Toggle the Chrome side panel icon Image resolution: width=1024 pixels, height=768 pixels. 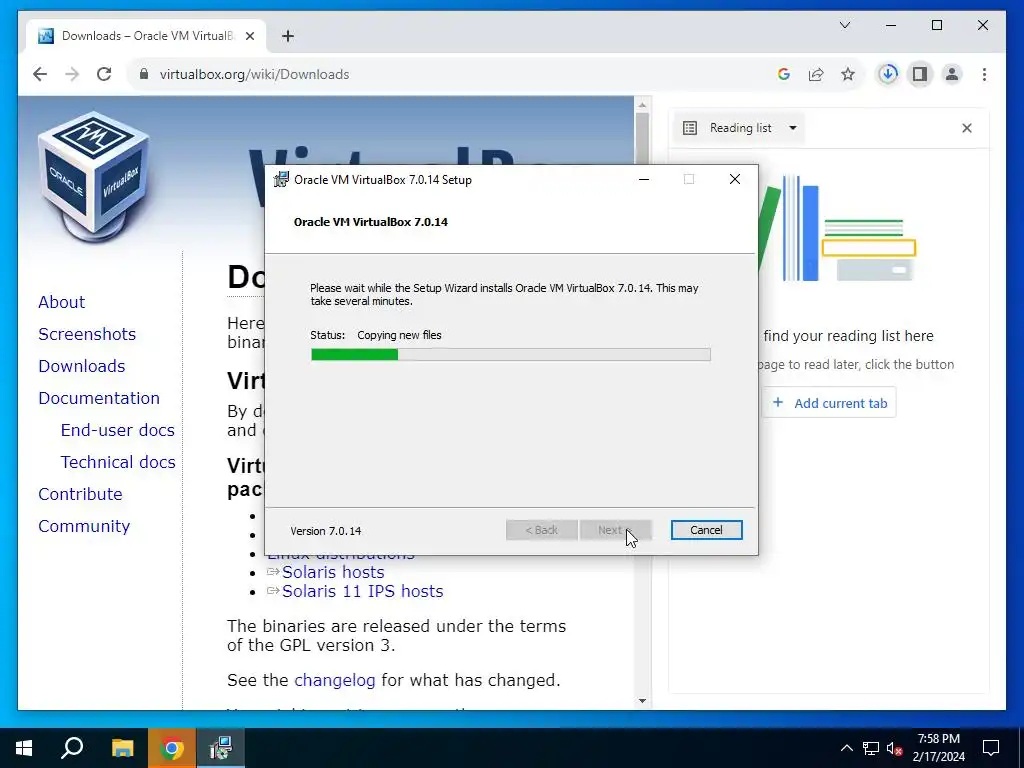click(920, 74)
